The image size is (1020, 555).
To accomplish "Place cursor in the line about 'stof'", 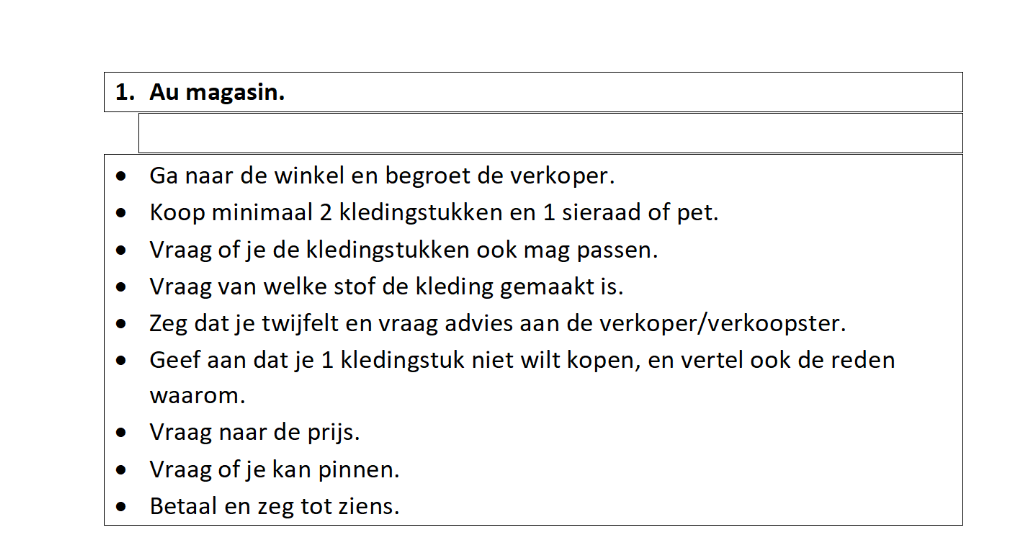I will 386,287.
